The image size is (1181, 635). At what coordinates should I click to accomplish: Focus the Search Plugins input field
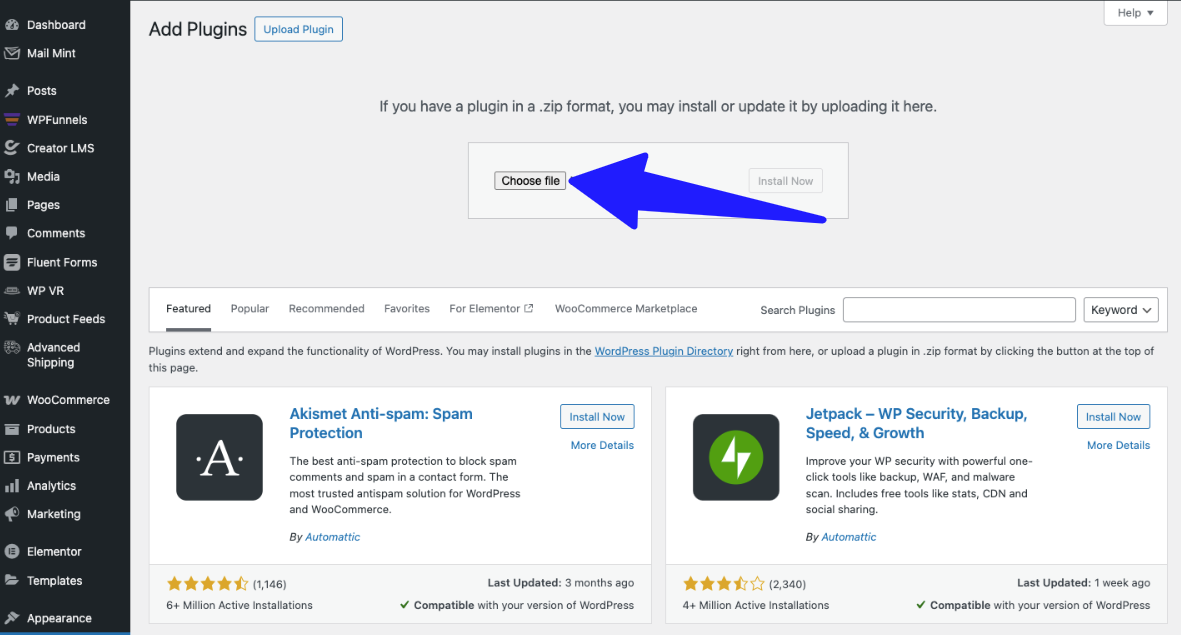tap(959, 310)
